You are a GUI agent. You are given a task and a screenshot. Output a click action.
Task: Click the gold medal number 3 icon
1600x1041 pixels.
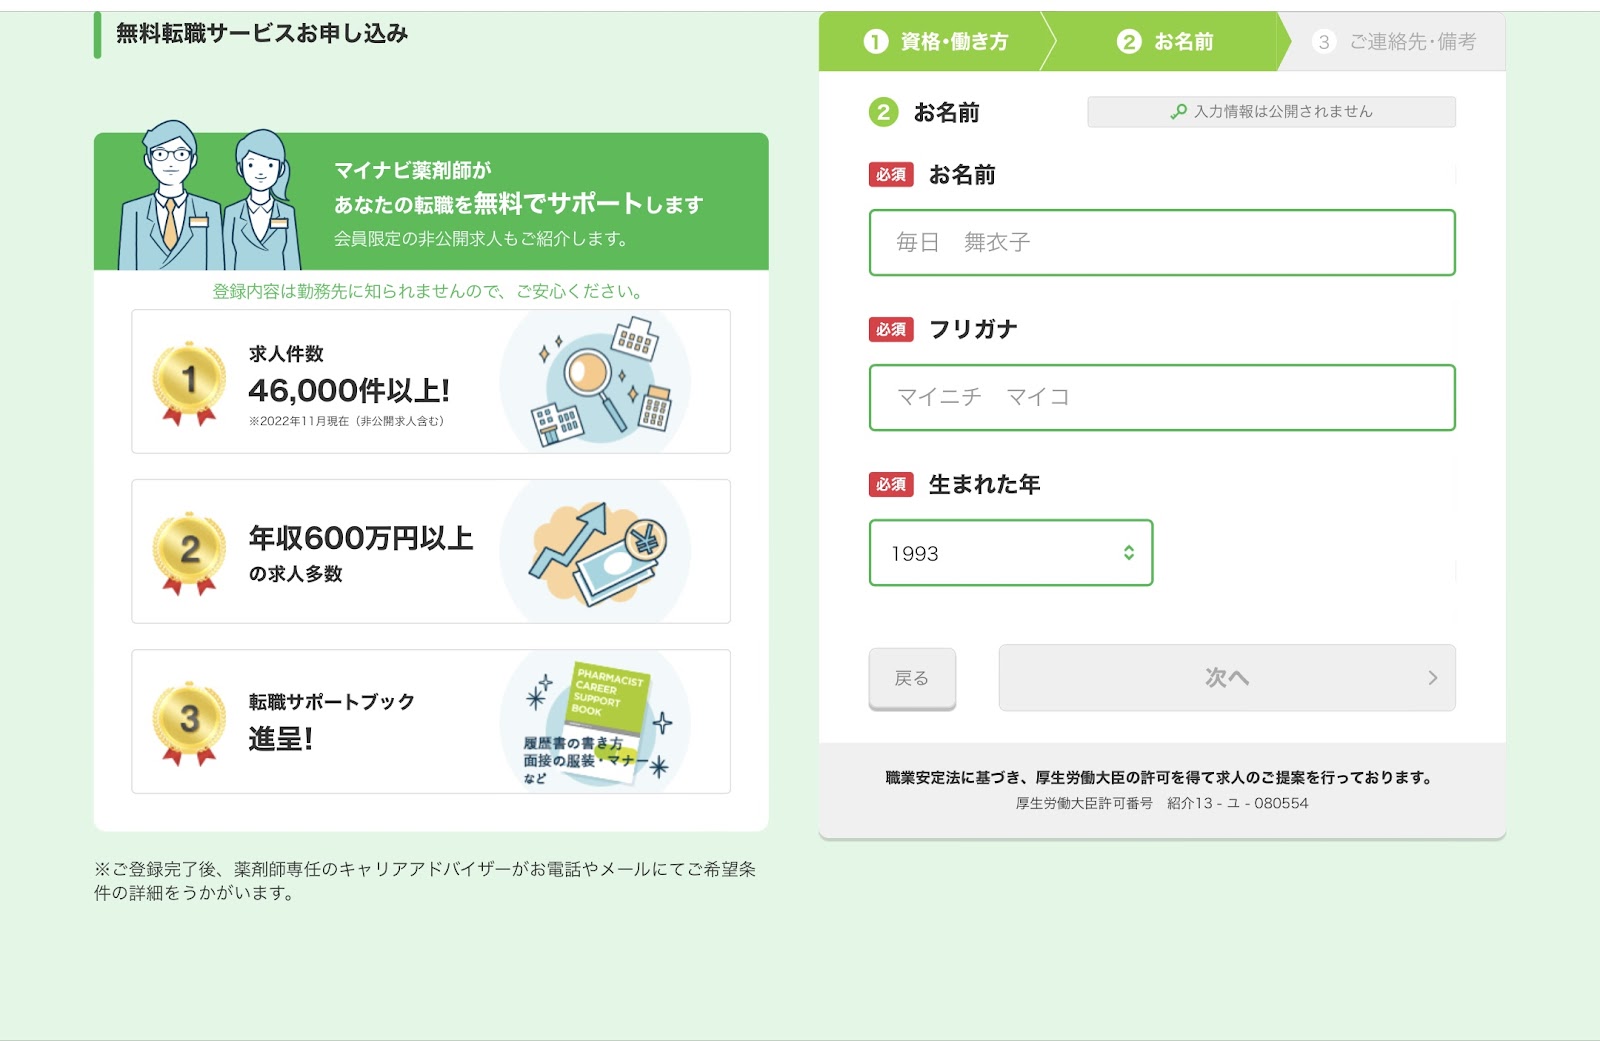[x=190, y=723]
